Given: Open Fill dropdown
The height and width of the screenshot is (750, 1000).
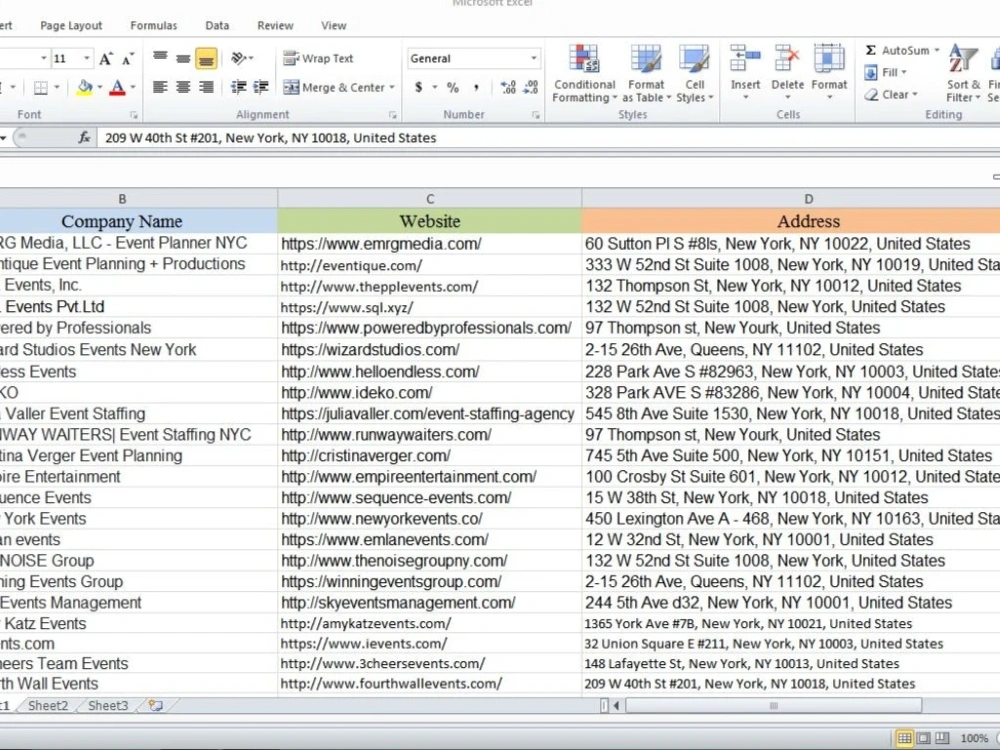Looking at the screenshot, I should (x=885, y=72).
